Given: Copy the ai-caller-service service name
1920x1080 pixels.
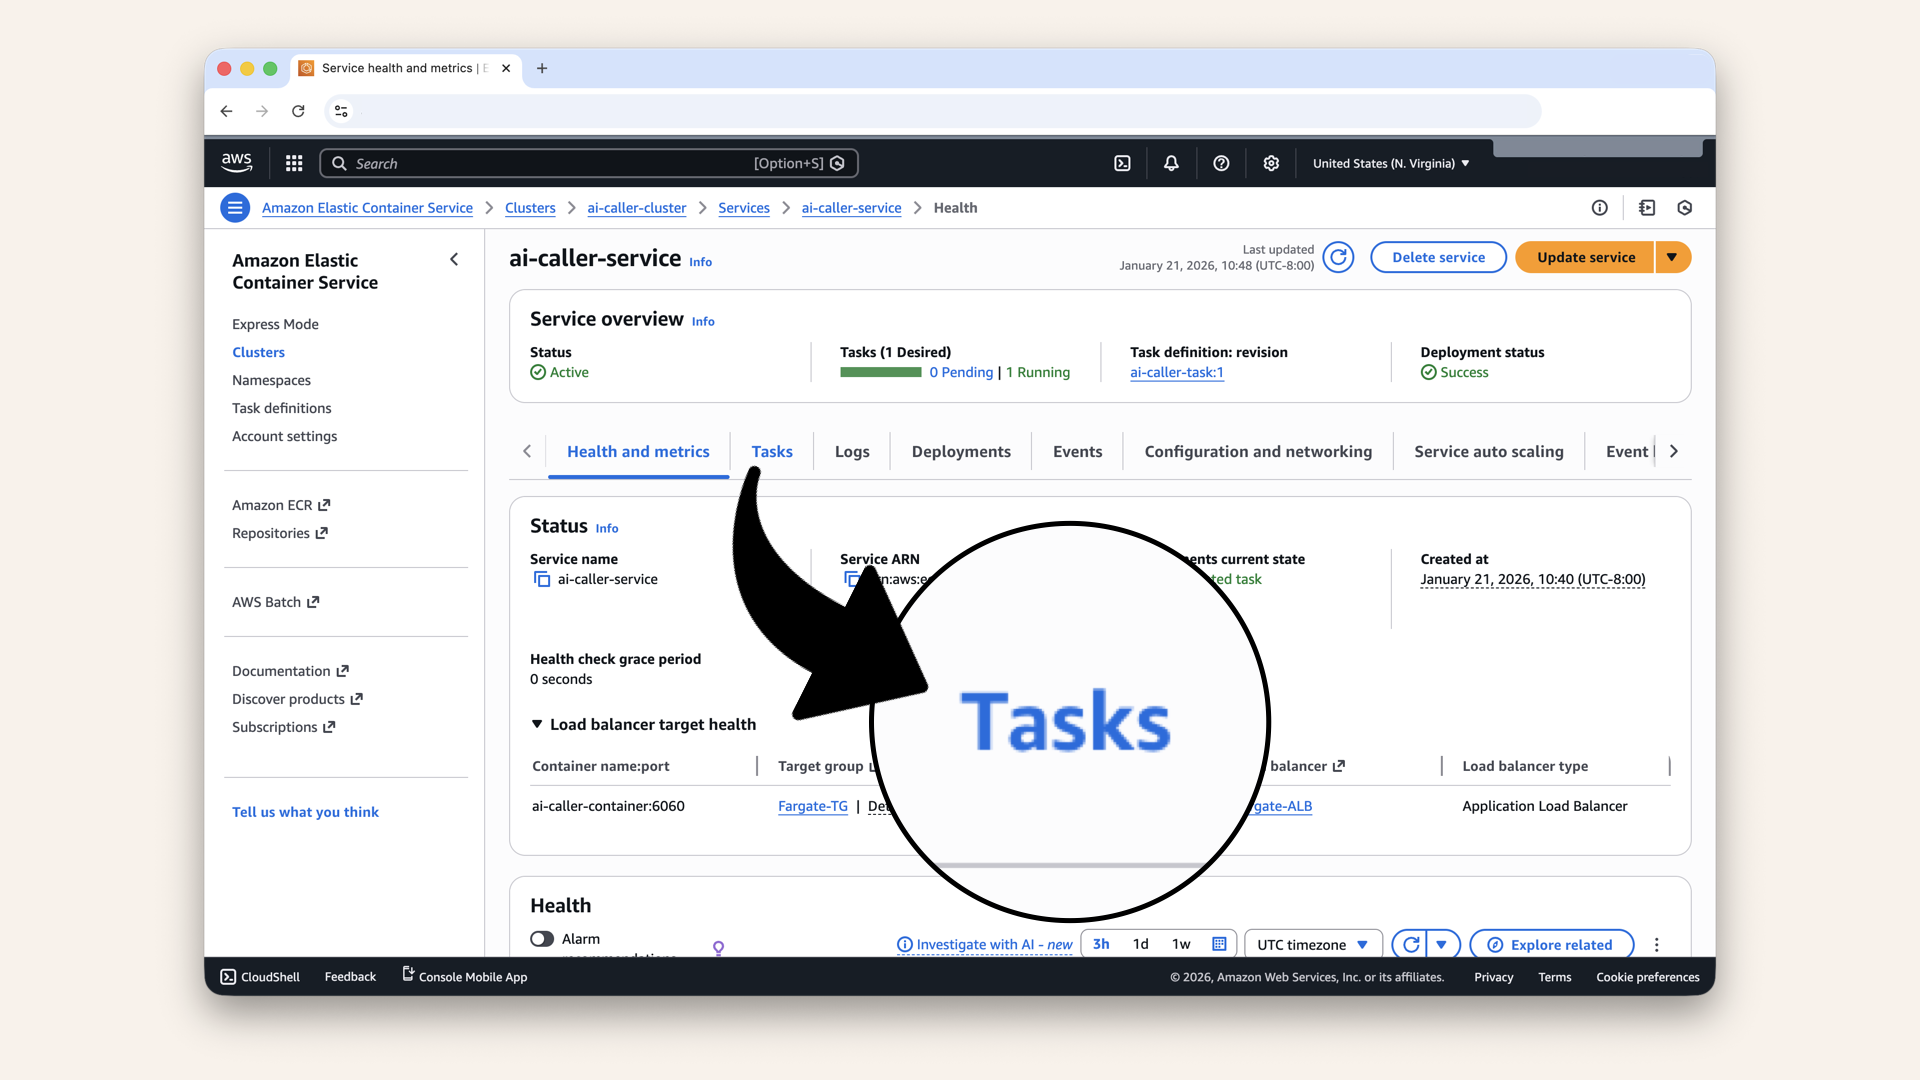Looking at the screenshot, I should click(542, 580).
